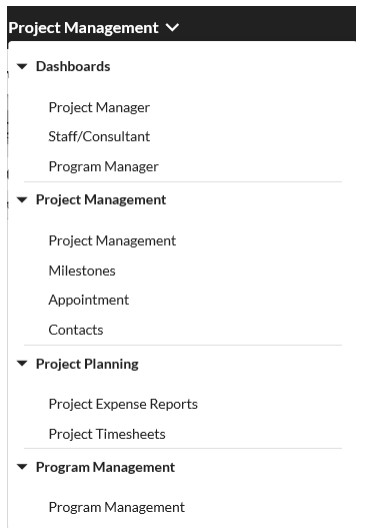The height and width of the screenshot is (532, 367).
Task: Click the Project Planning section heading
Action: [x=88, y=364]
